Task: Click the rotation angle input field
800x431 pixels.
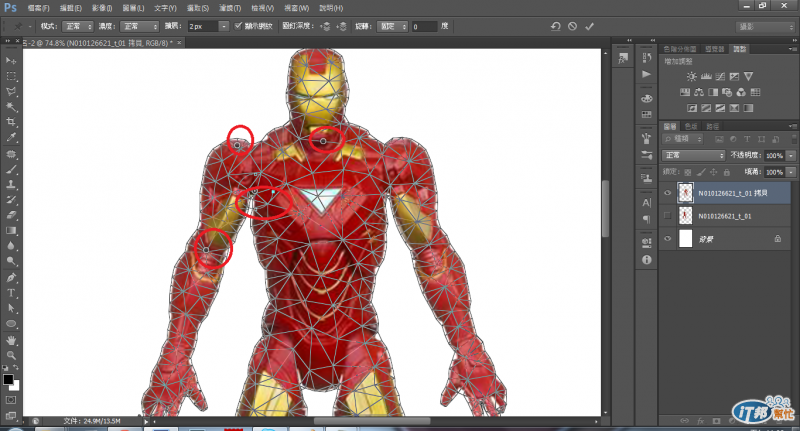Action: (x=425, y=26)
